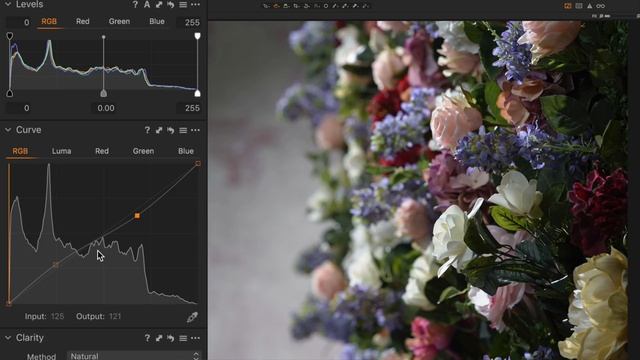The width and height of the screenshot is (640, 360).
Task: Select Blue tab in Levels
Action: pos(157,21)
